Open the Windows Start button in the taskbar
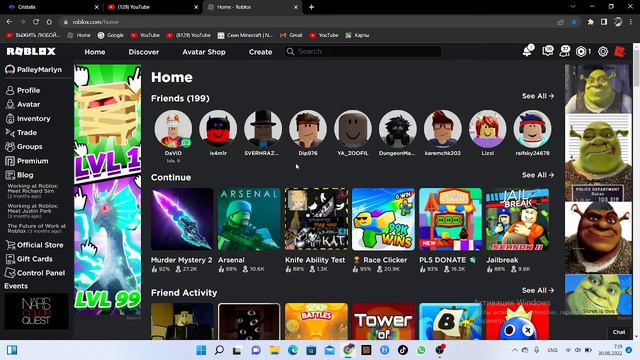Image resolution: width=640 pixels, height=360 pixels. tap(201, 350)
